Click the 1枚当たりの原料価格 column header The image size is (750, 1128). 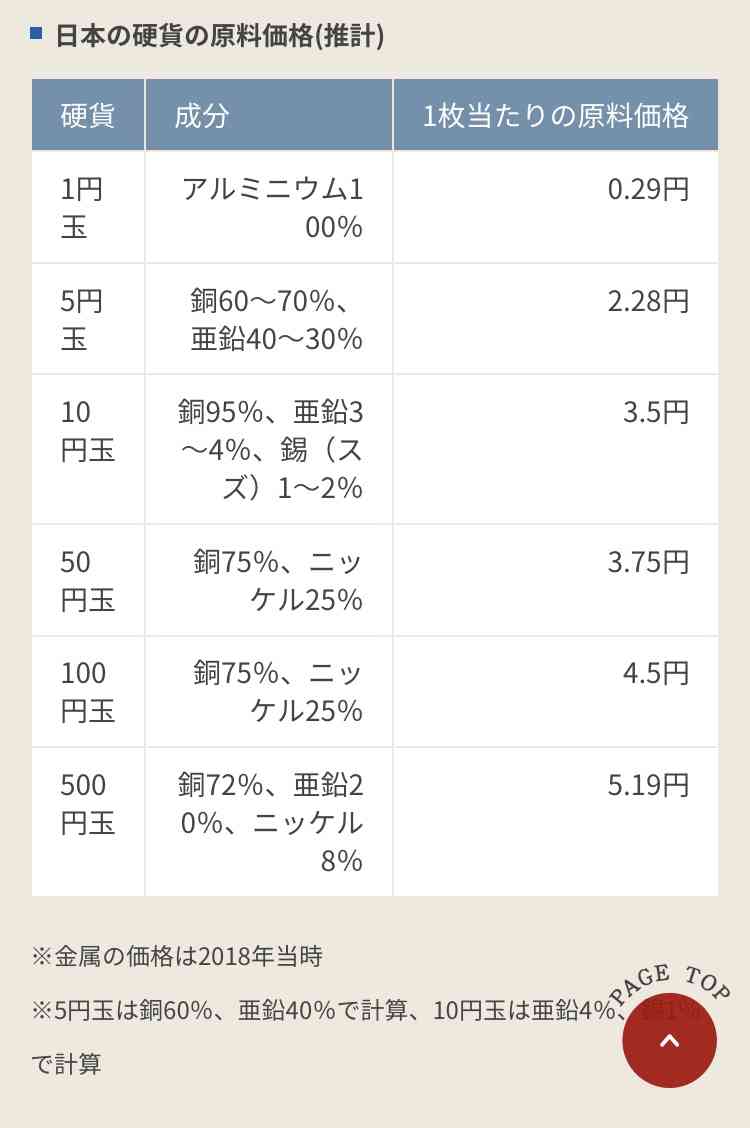tap(556, 115)
